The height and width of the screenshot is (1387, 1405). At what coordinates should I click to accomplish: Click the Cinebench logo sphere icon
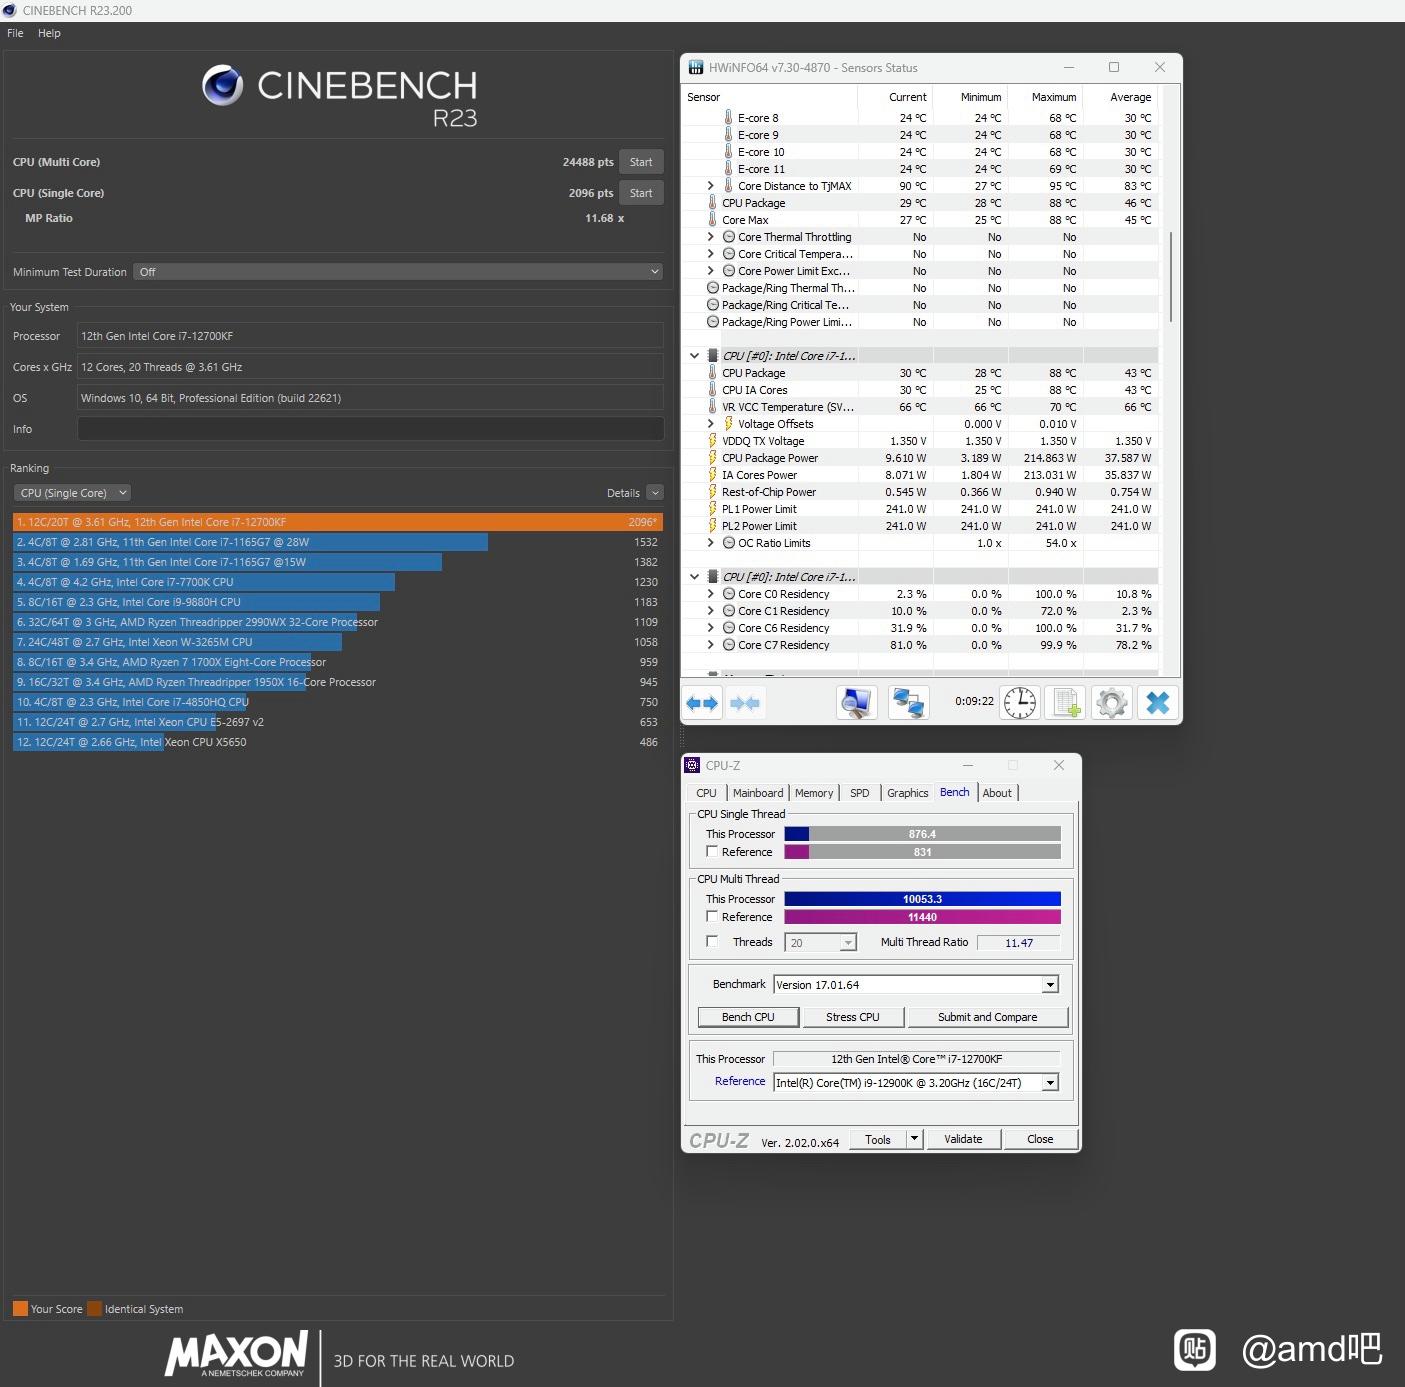pyautogui.click(x=222, y=86)
